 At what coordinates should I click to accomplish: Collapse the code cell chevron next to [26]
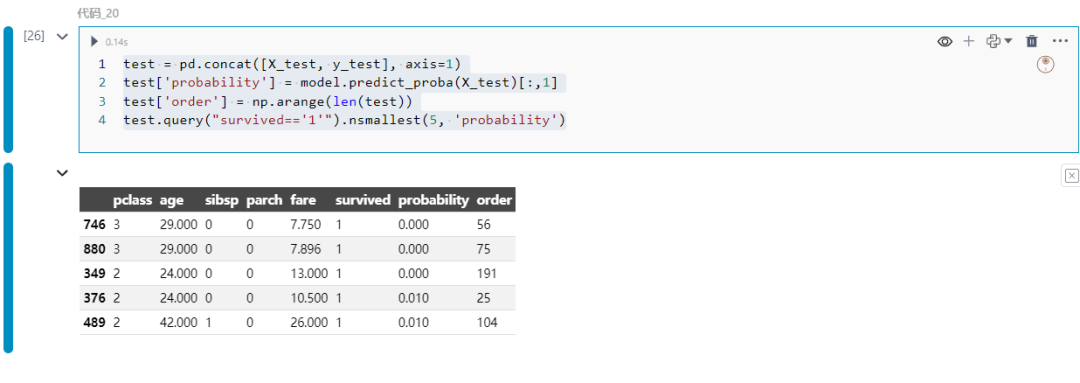[62, 37]
